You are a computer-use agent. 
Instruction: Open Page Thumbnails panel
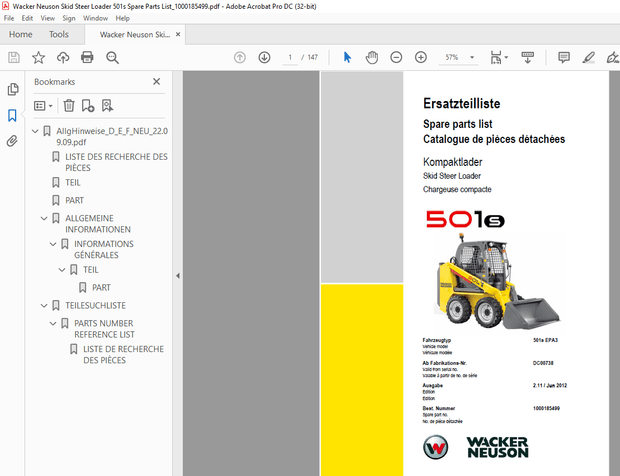(13, 89)
